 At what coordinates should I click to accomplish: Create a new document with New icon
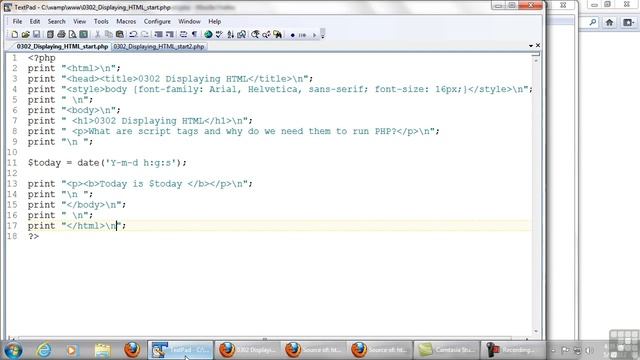(15, 35)
